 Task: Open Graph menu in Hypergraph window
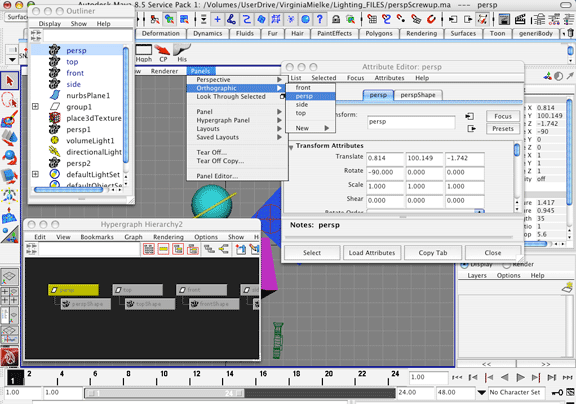pyautogui.click(x=133, y=237)
